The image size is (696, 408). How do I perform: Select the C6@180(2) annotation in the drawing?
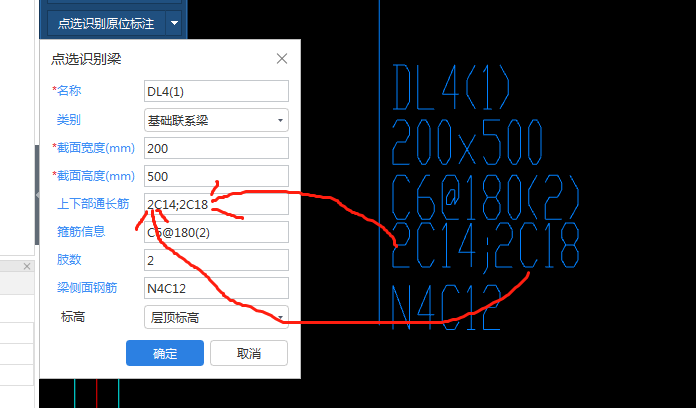coord(485,198)
